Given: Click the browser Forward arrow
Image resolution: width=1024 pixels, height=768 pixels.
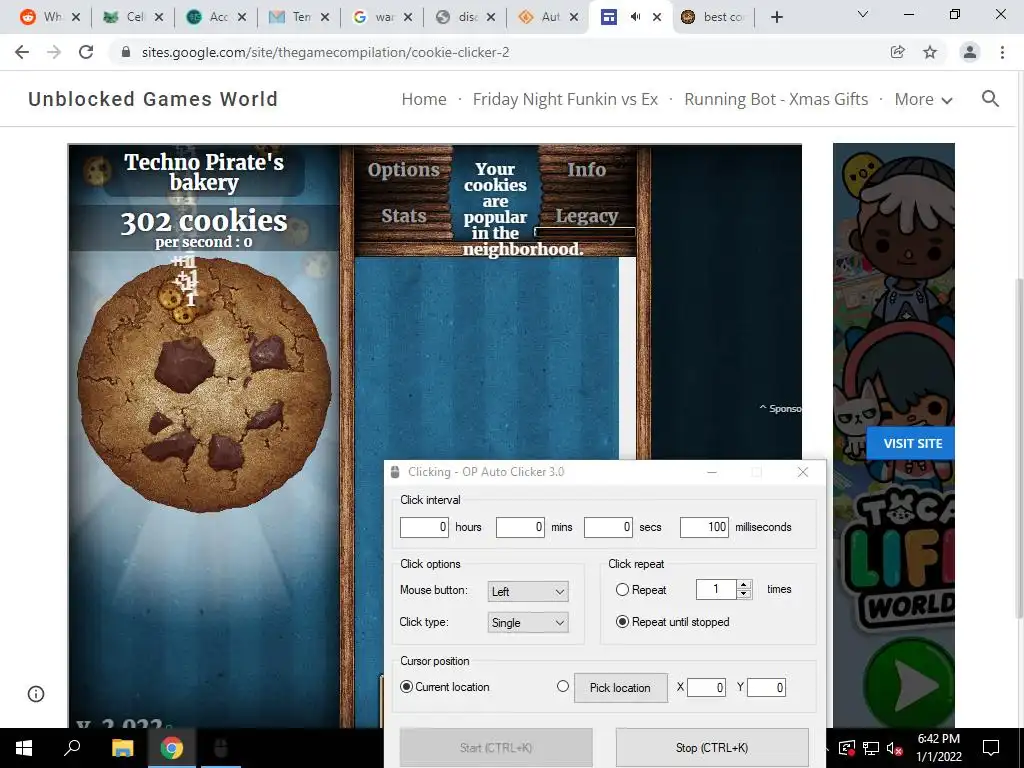Looking at the screenshot, I should coord(54,52).
